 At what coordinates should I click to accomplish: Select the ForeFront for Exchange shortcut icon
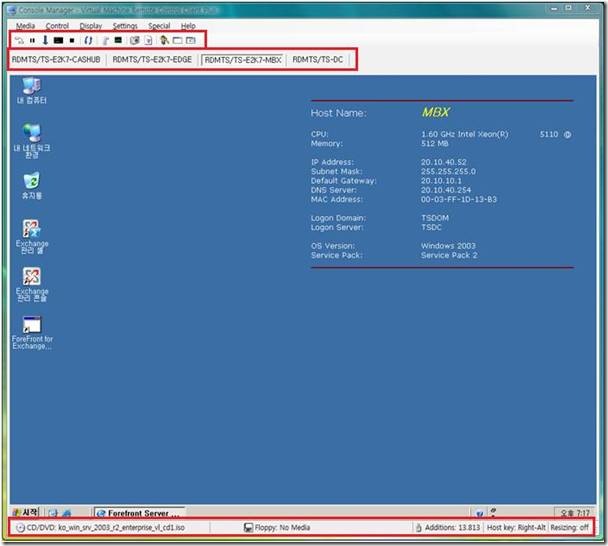click(32, 332)
